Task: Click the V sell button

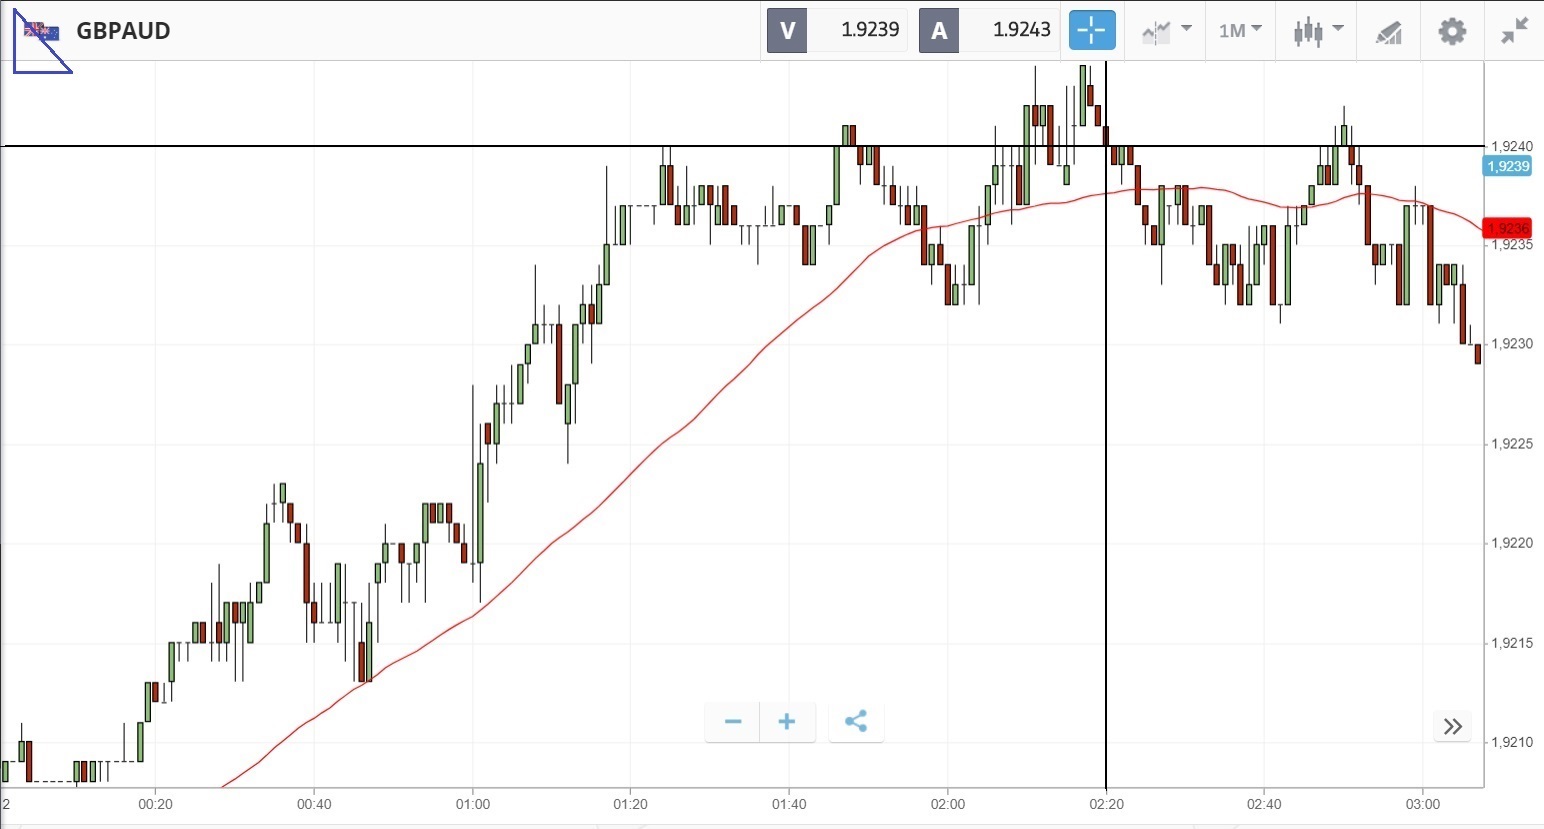Action: (787, 30)
